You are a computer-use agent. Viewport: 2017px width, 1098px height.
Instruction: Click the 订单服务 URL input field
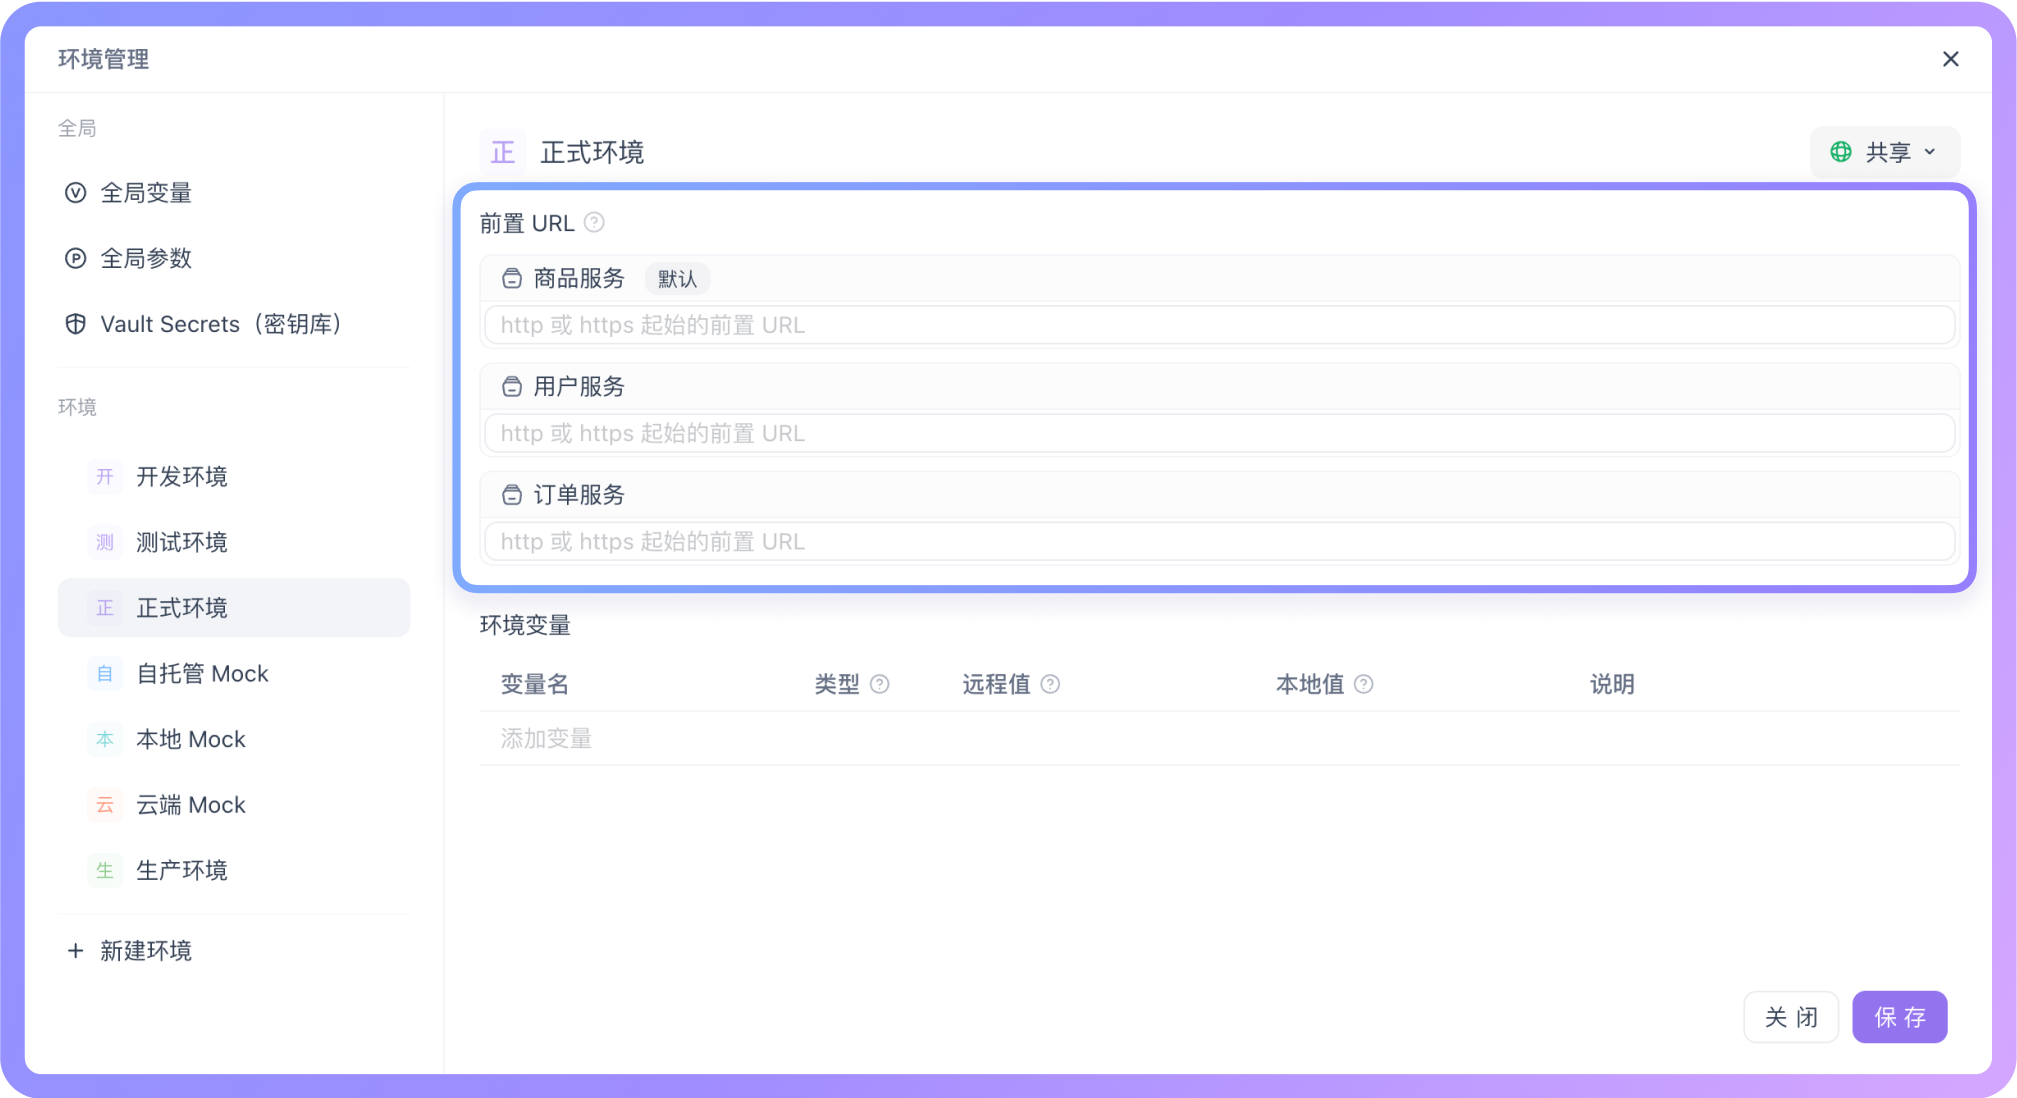(x=1219, y=541)
